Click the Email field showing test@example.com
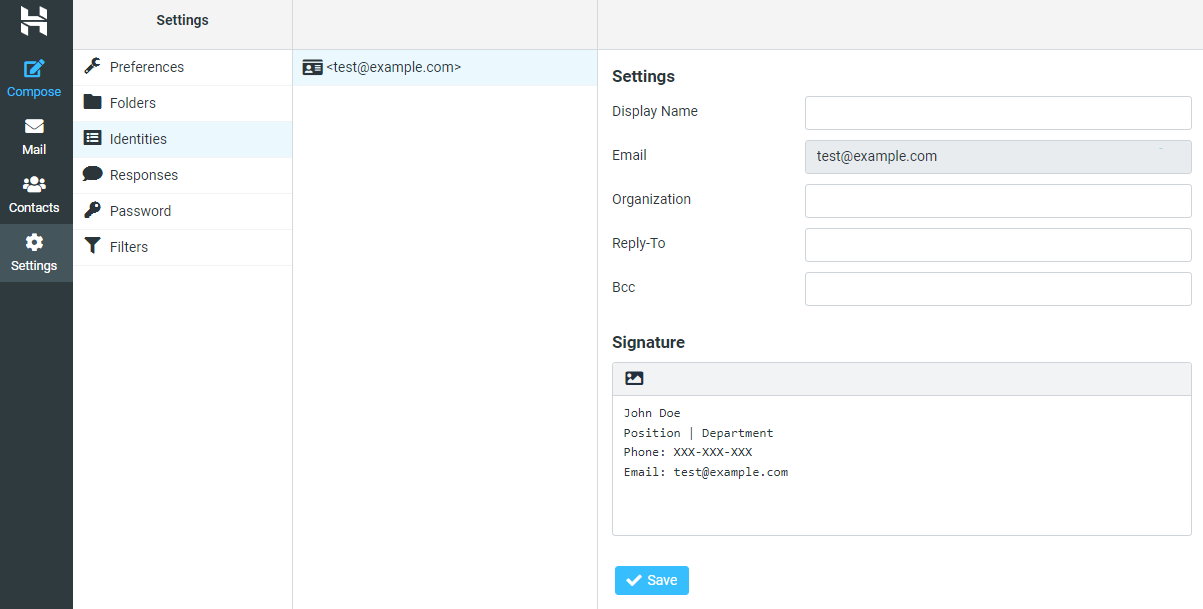This screenshot has width=1203, height=609. 998,157
